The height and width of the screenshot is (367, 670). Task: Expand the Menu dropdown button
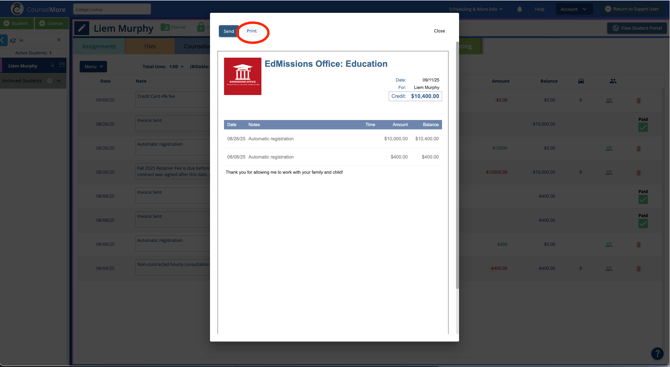click(x=93, y=67)
